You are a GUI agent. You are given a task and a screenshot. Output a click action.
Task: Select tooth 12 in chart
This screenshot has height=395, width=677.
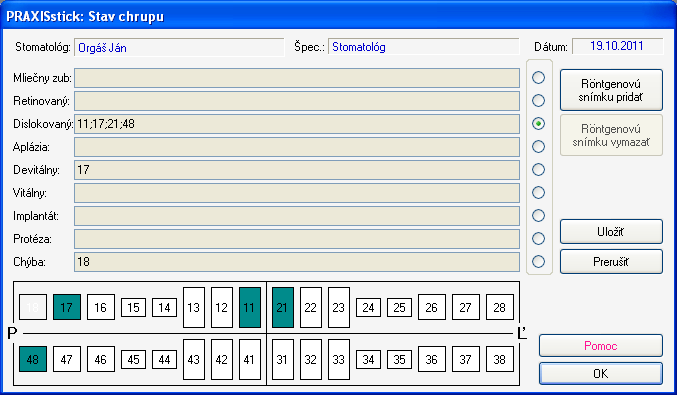(x=222, y=307)
